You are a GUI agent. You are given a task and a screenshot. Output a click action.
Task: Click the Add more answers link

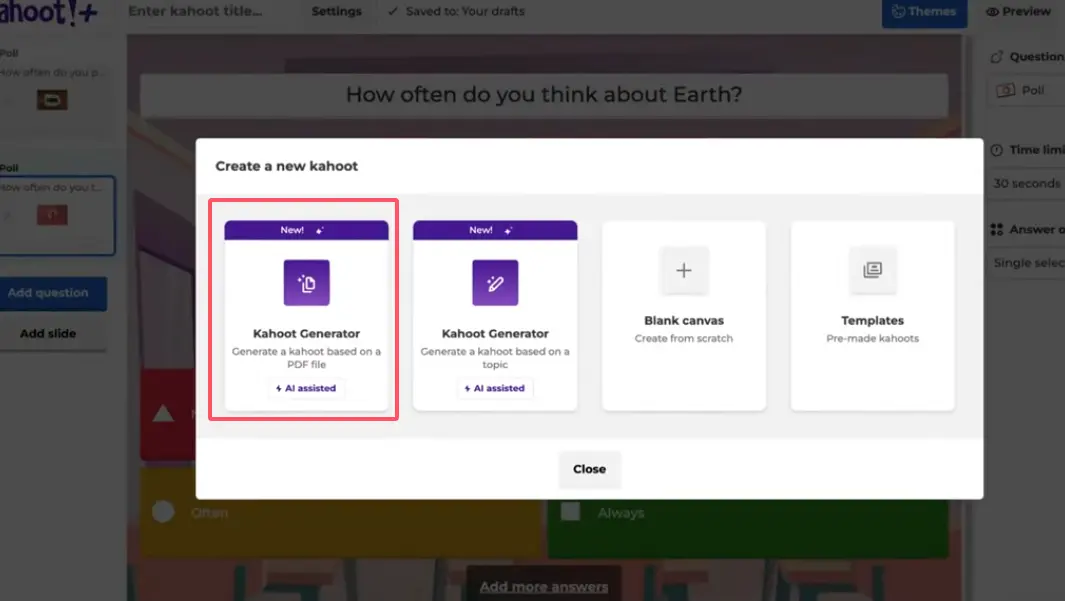[543, 586]
